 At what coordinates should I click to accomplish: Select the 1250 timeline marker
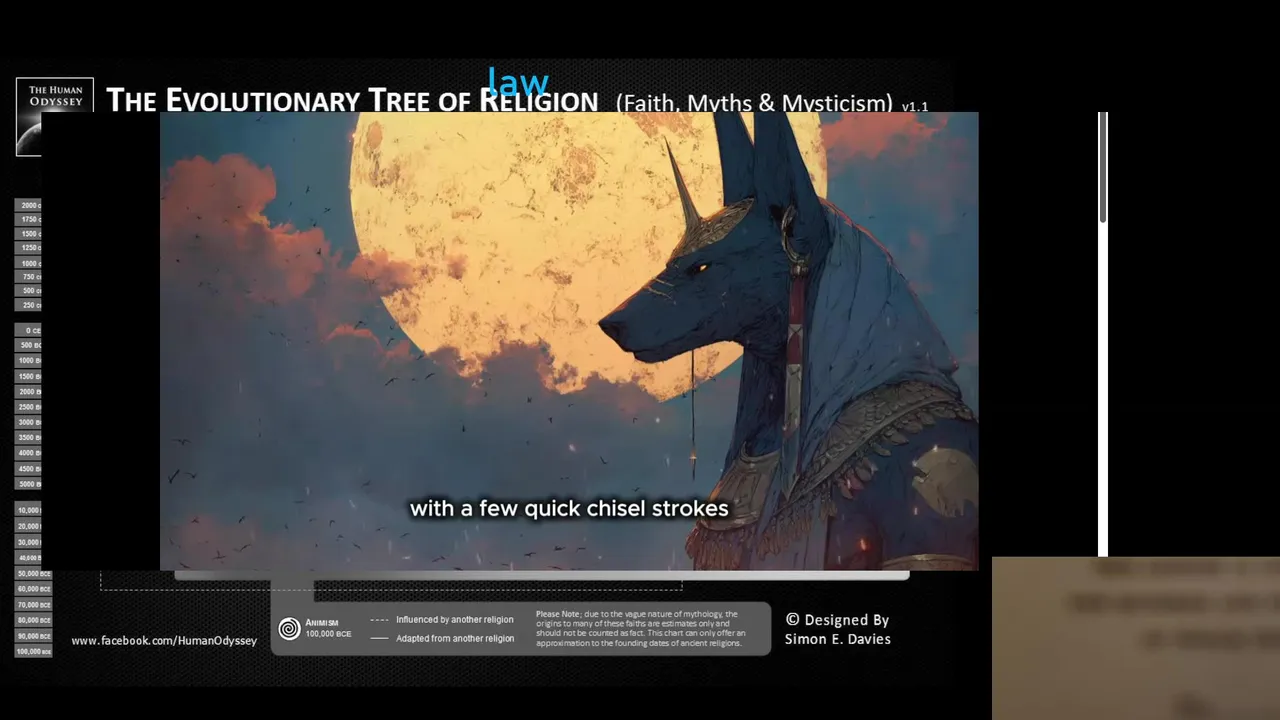[28, 247]
